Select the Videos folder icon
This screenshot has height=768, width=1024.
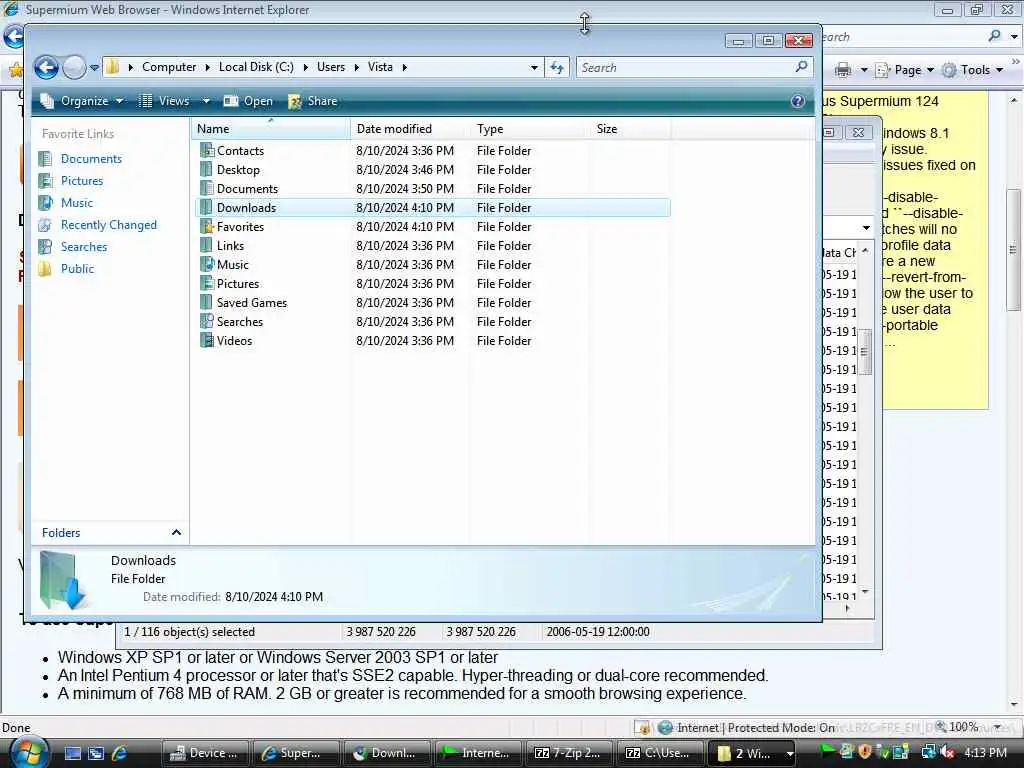pos(206,340)
